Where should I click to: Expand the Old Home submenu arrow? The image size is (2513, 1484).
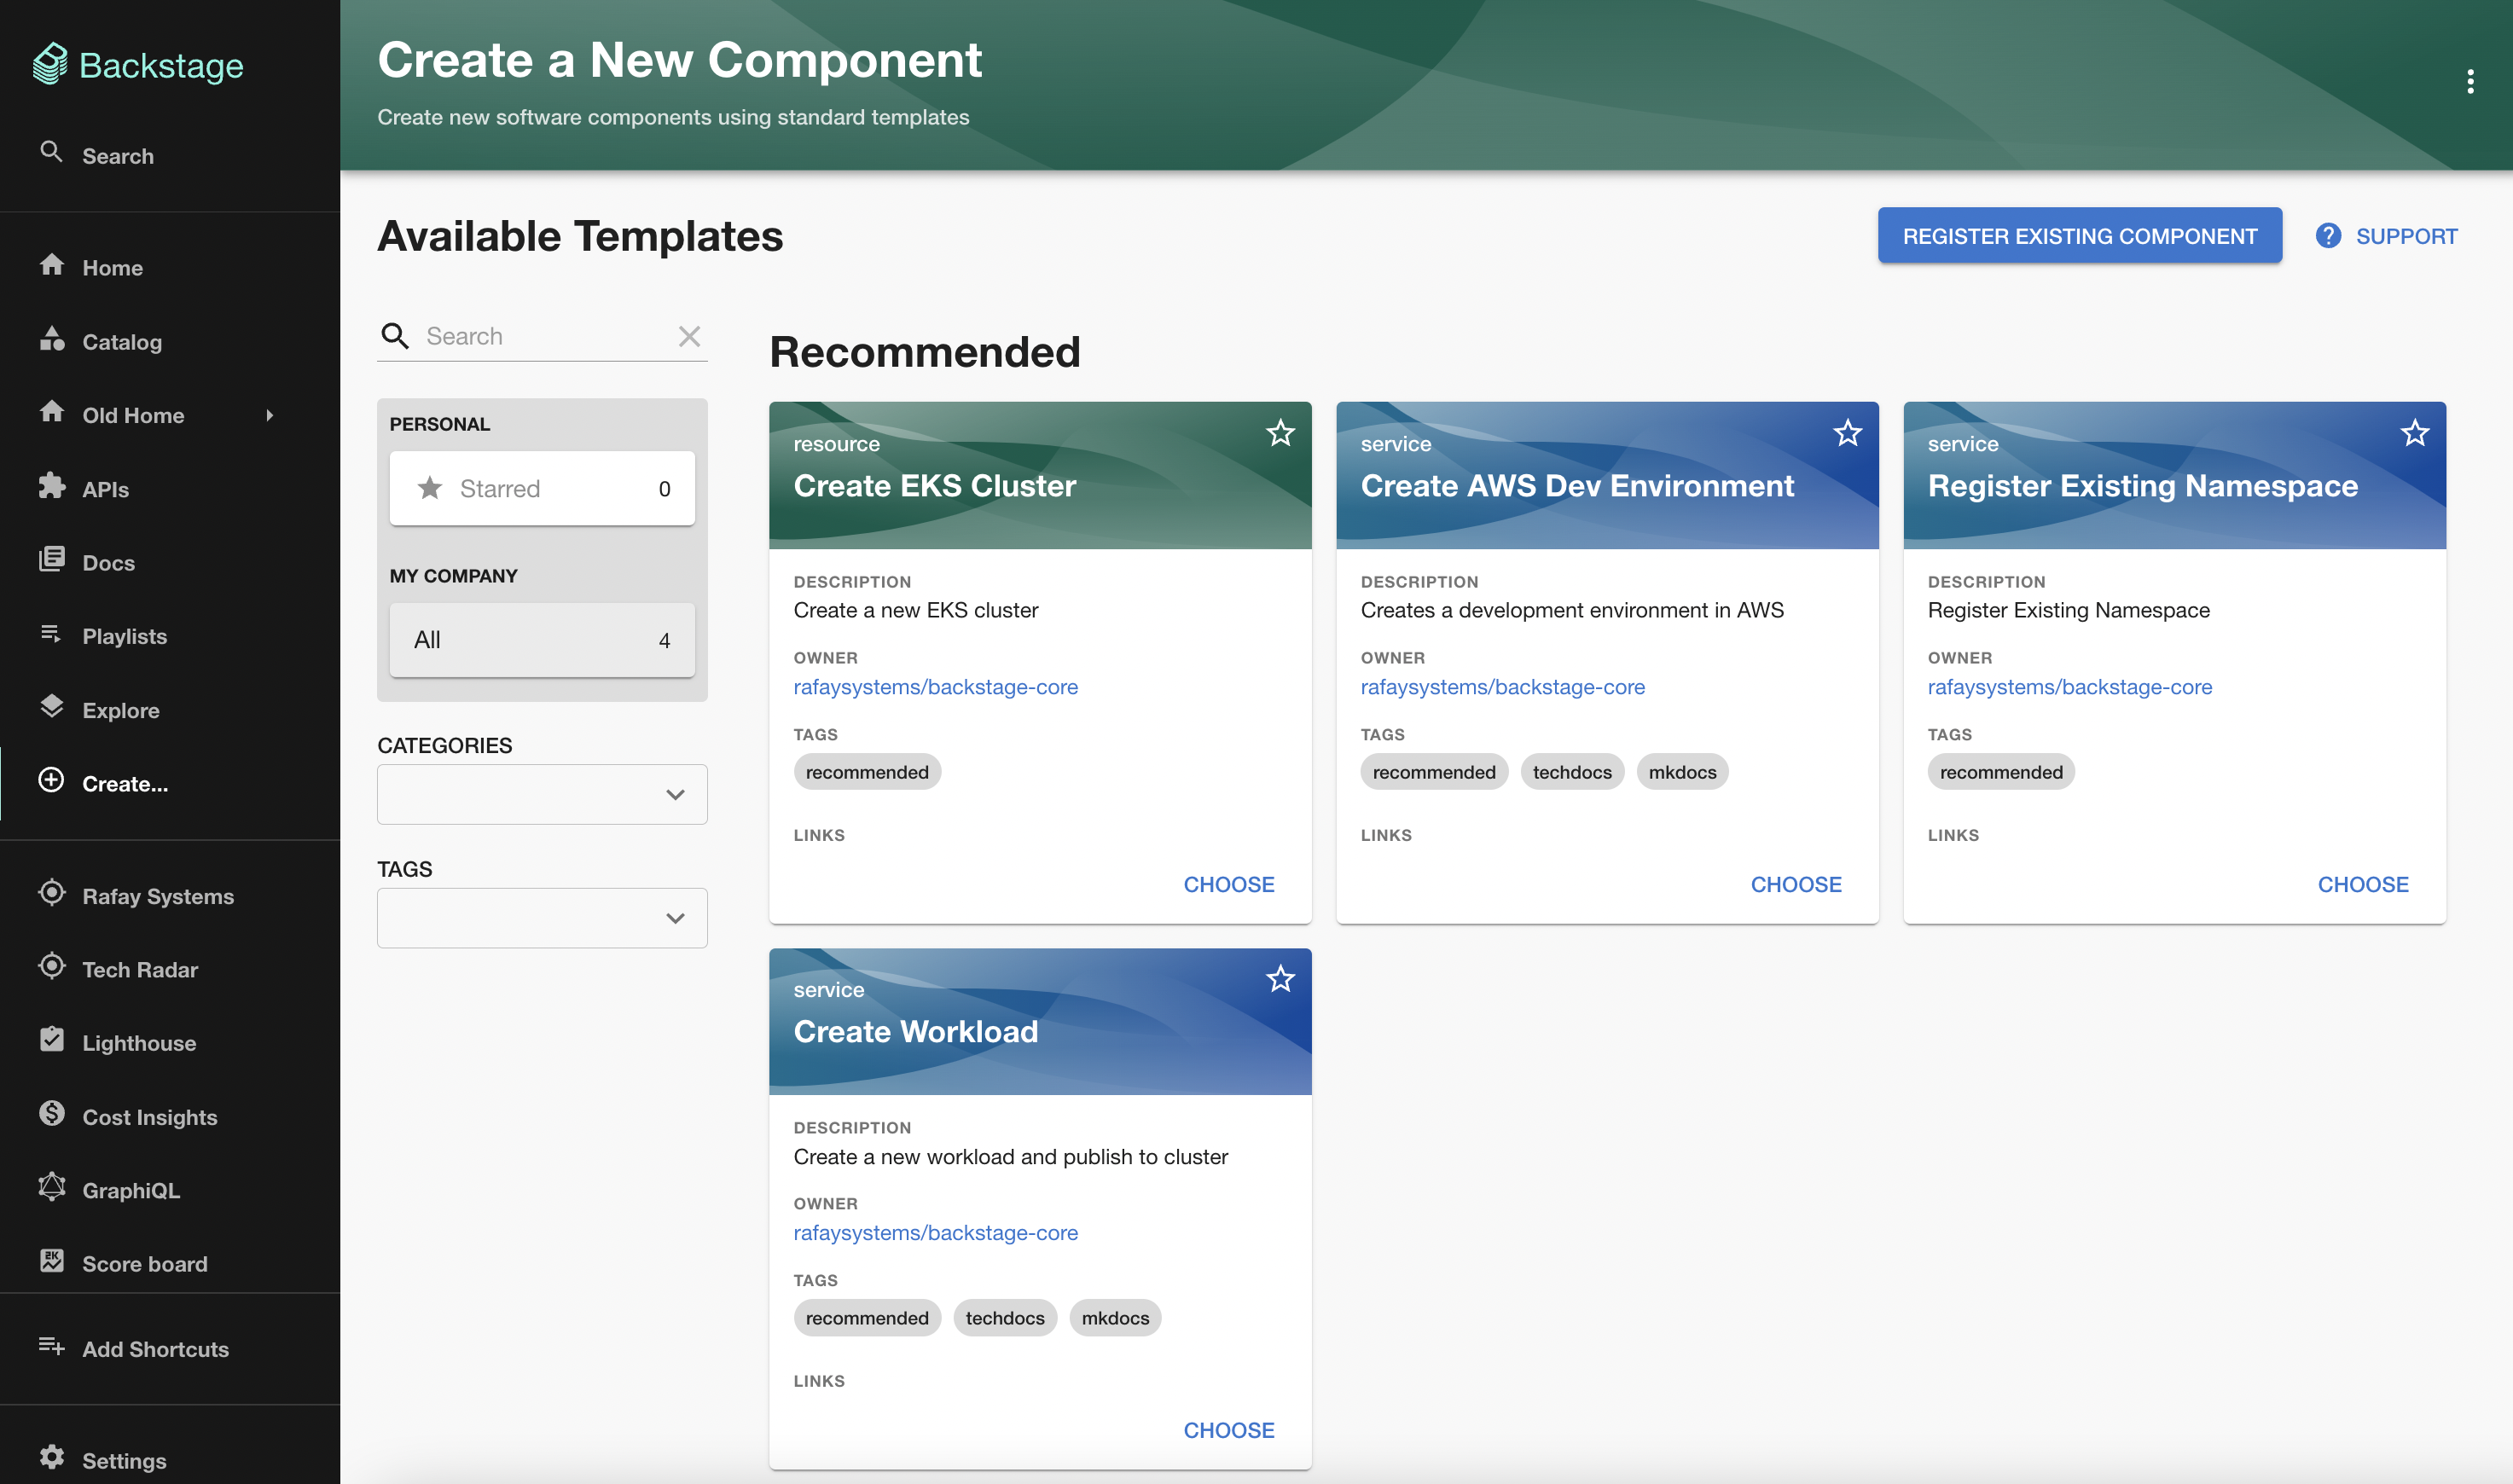point(269,416)
